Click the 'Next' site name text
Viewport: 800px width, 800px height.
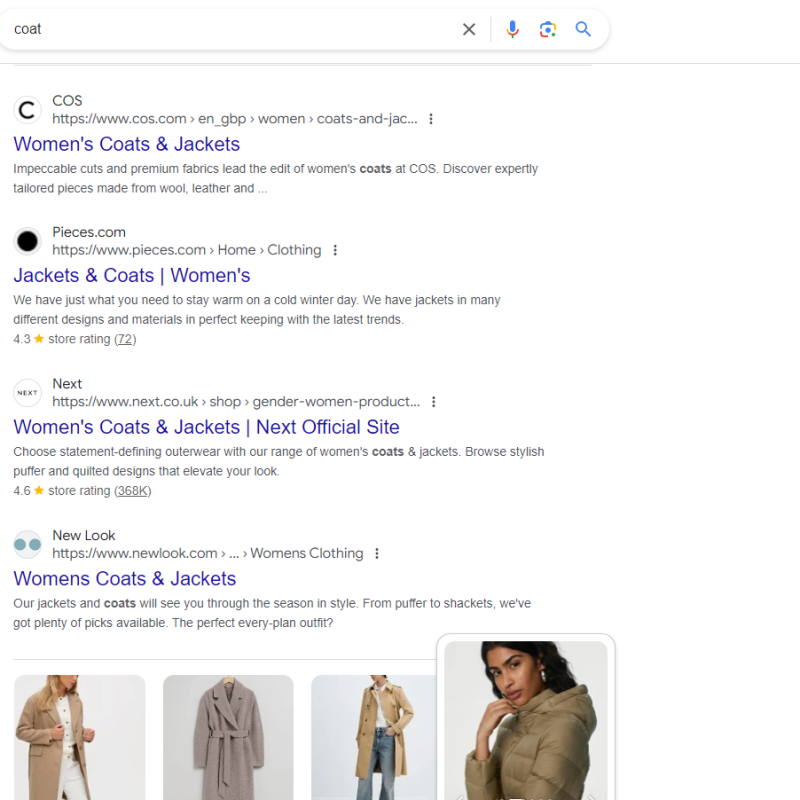click(67, 384)
